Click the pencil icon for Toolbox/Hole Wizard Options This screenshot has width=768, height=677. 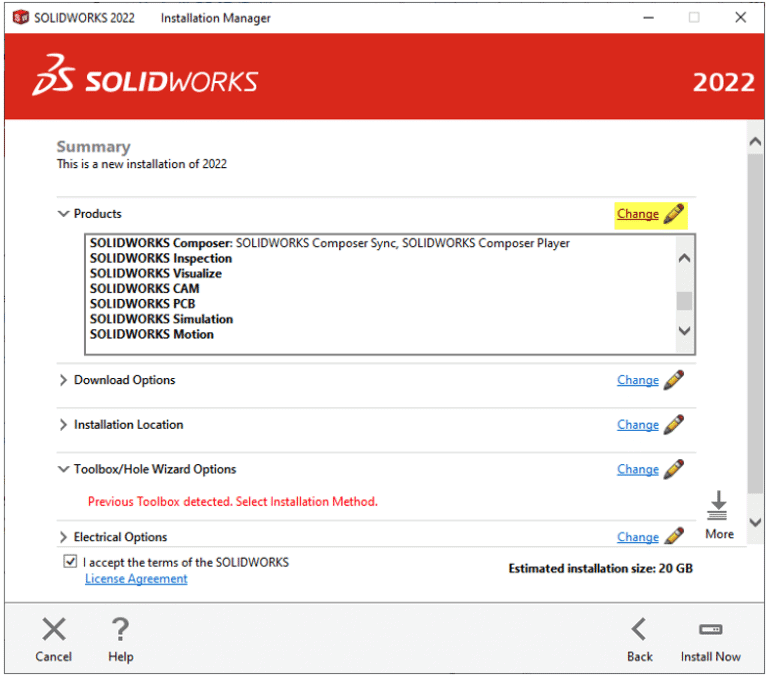673,469
